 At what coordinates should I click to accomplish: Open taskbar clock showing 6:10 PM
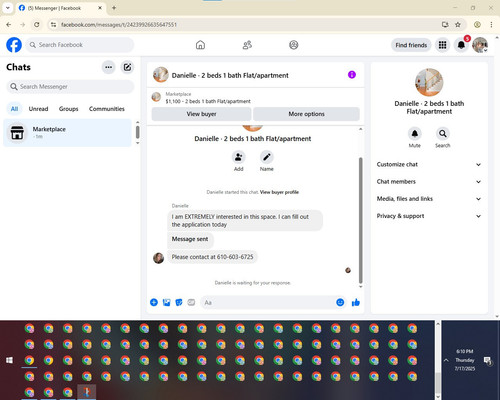point(465,360)
